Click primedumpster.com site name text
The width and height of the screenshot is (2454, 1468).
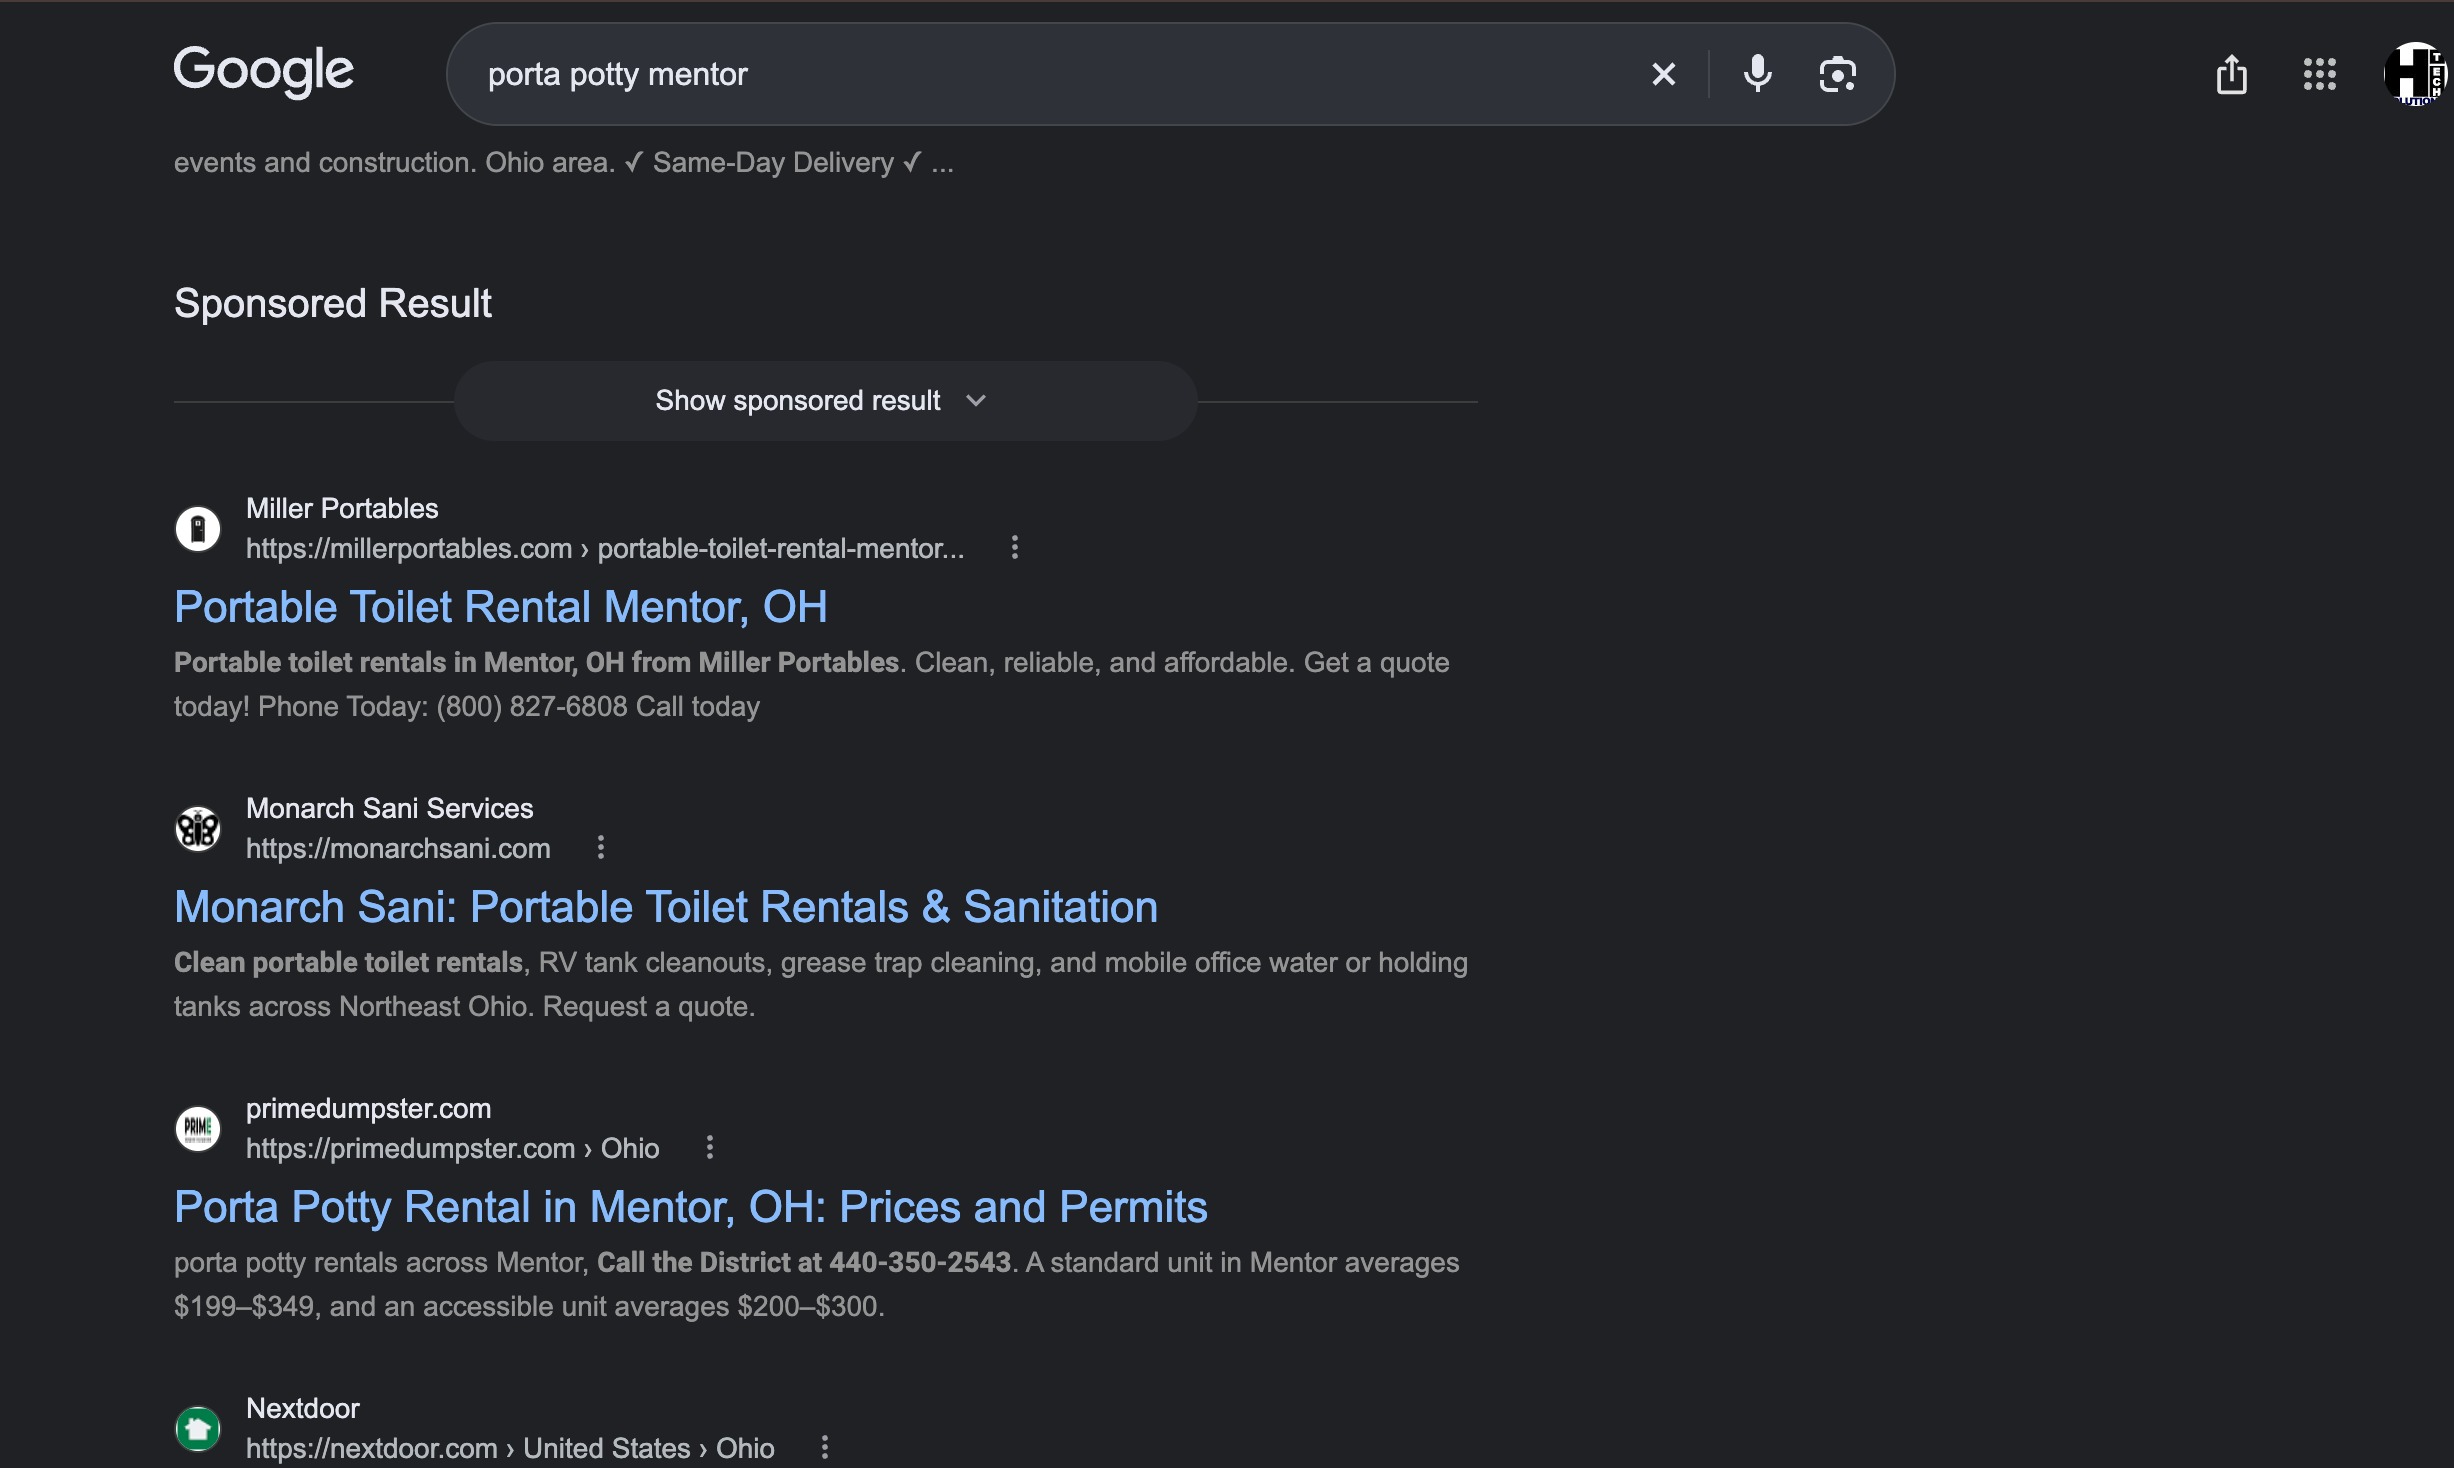(368, 1108)
